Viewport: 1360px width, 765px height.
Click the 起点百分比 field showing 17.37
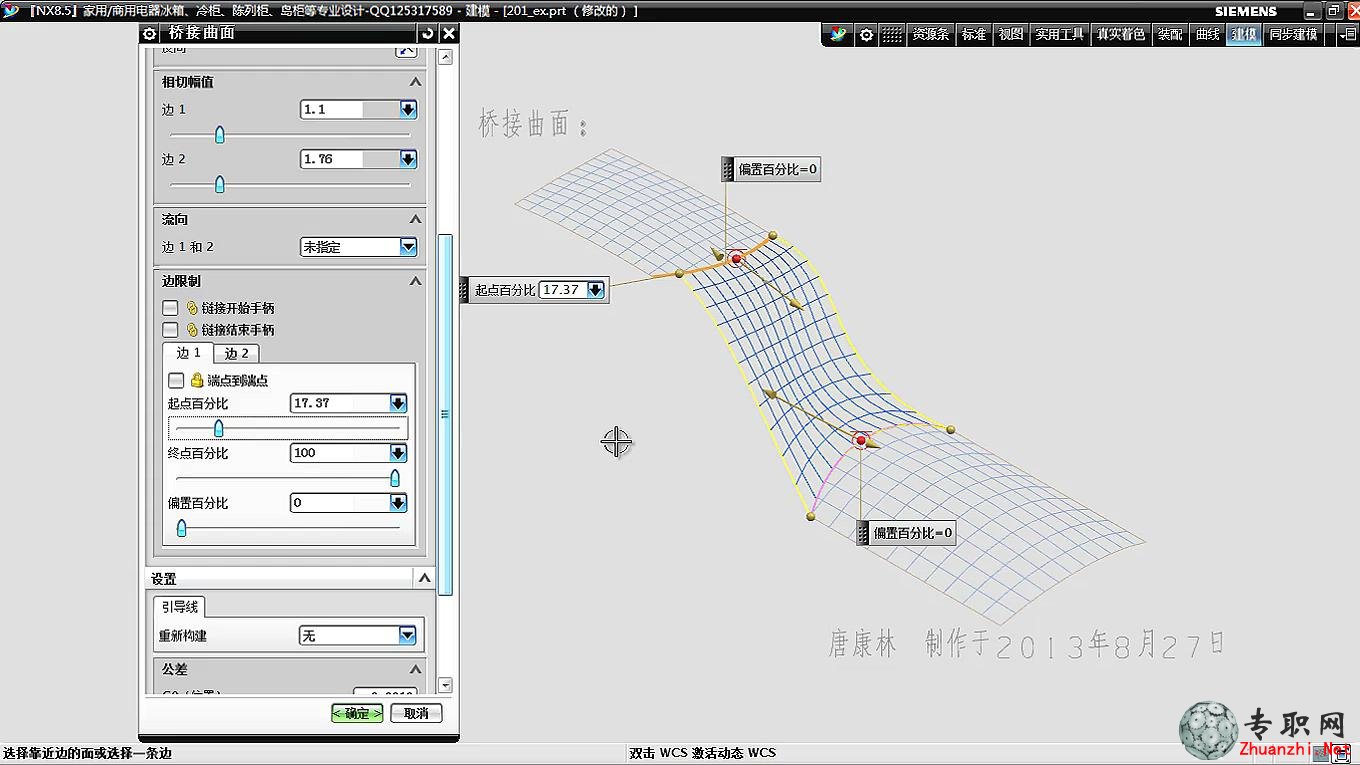(x=339, y=403)
